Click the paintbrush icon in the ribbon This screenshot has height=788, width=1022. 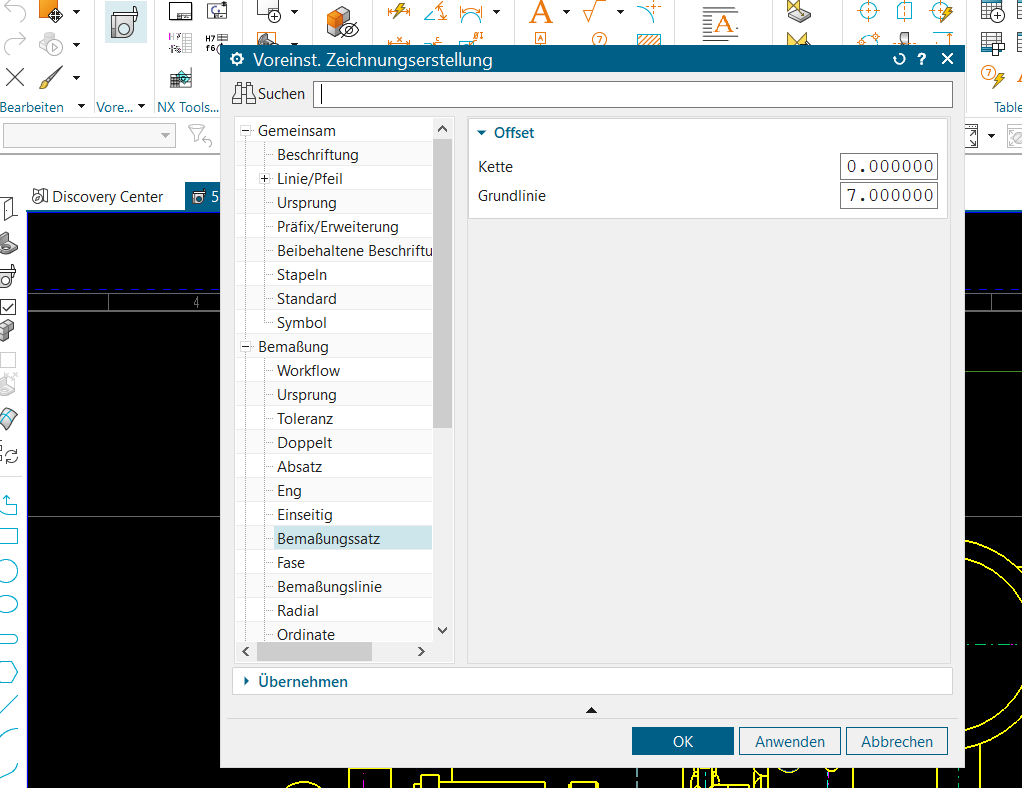point(50,77)
